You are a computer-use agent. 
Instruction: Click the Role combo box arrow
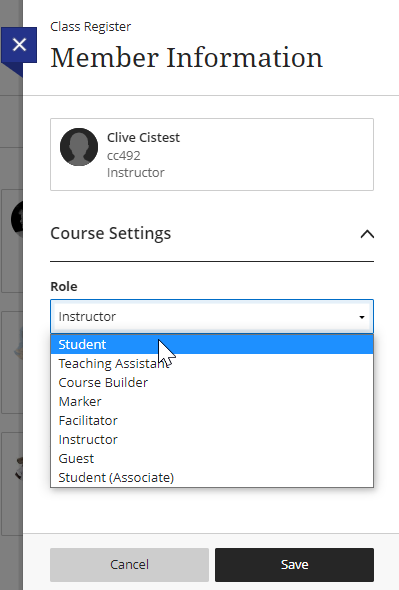[362, 317]
